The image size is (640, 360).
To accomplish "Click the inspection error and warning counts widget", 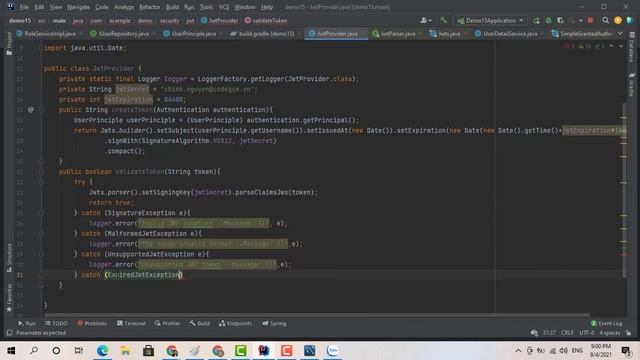I will tap(584, 47).
